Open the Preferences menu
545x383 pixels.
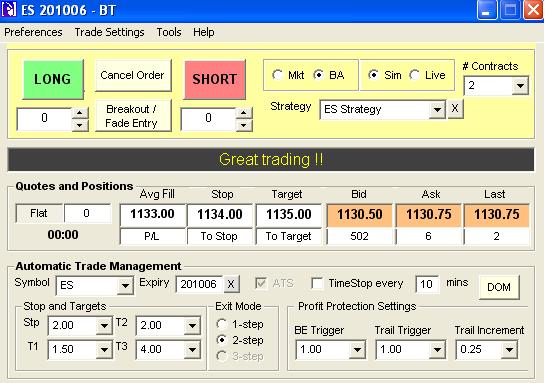pos(33,32)
